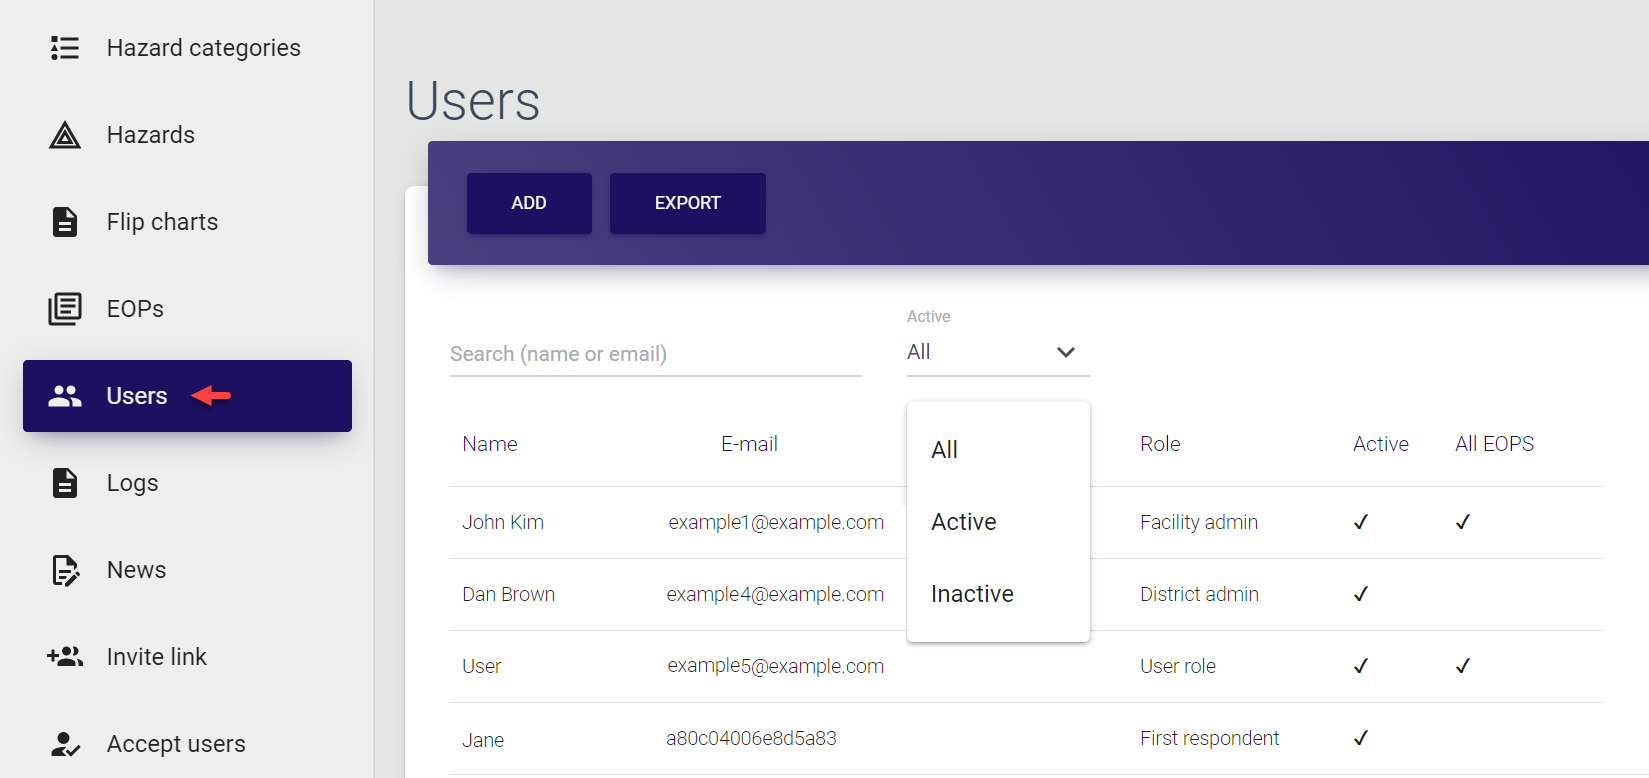Image resolution: width=1649 pixels, height=778 pixels.
Task: Click the EOPs stacked pages icon
Action: tap(65, 309)
